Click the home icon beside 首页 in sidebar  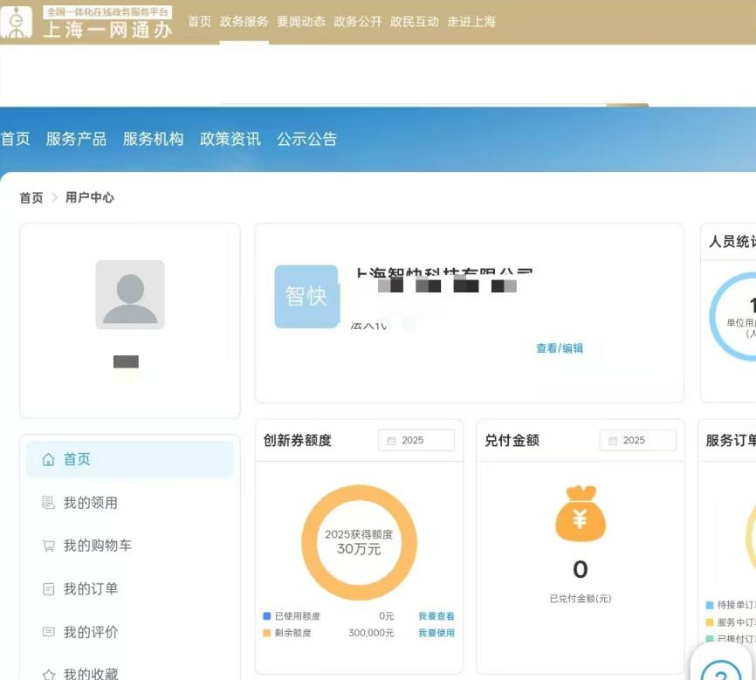click(48, 459)
